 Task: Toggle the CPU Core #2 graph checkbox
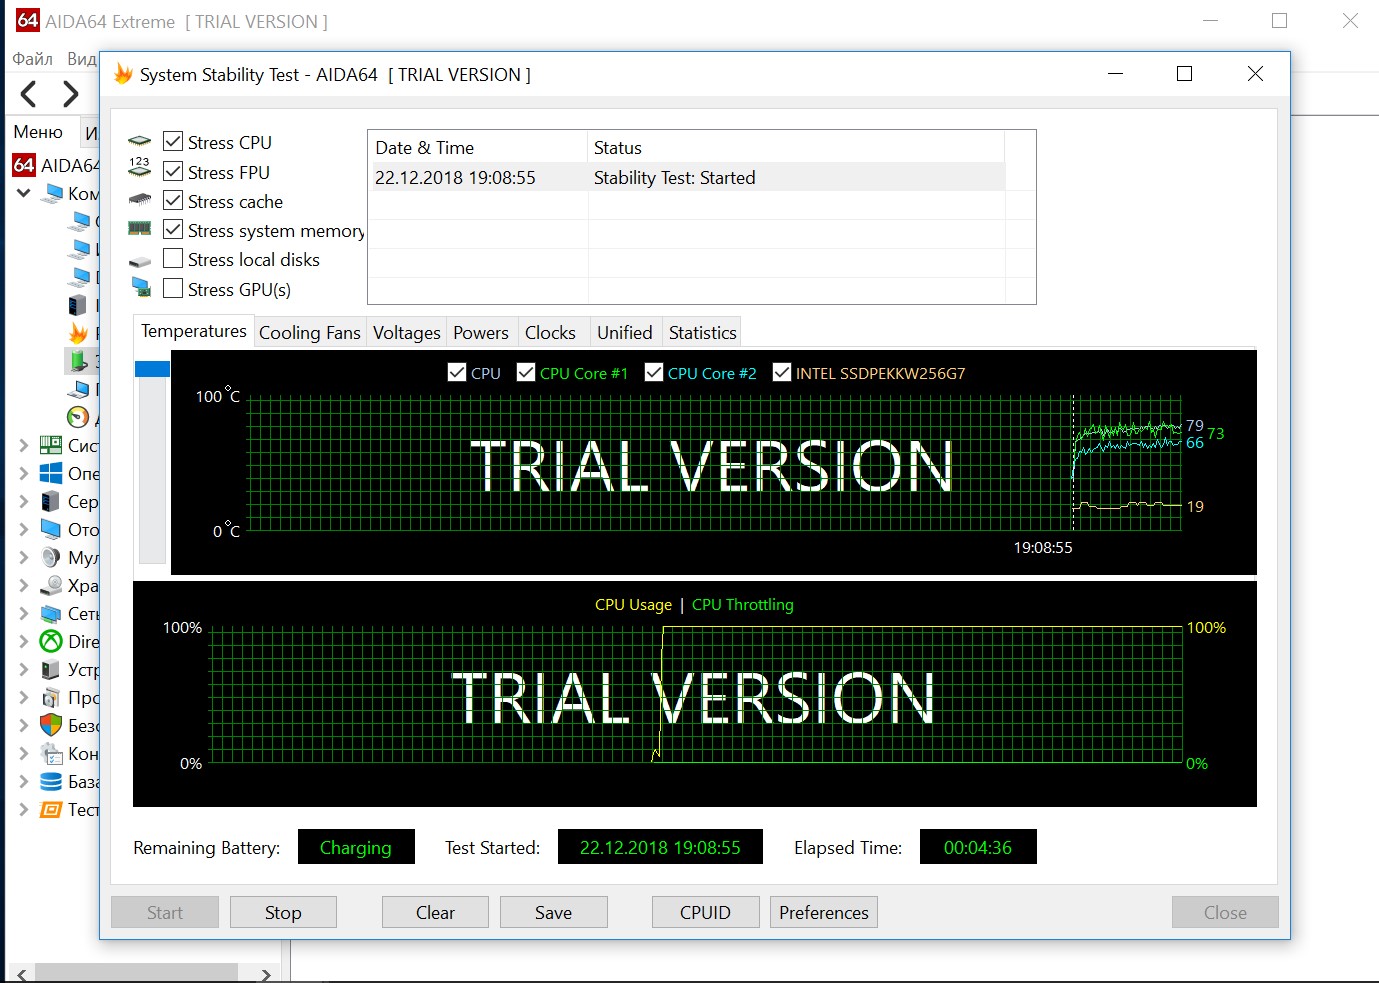pos(654,373)
